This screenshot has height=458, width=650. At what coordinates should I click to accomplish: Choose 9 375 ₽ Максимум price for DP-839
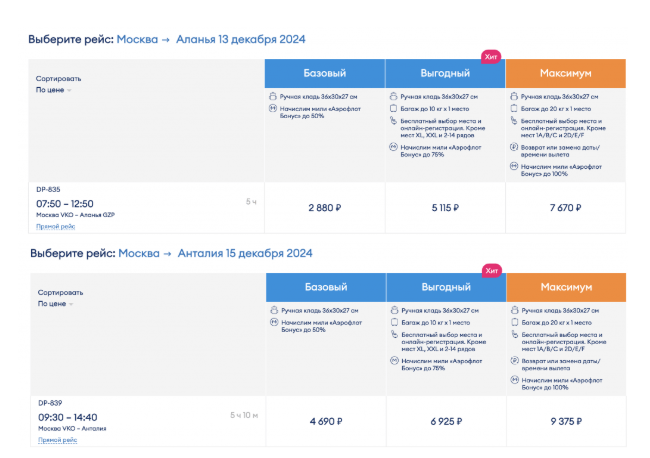[566, 422]
